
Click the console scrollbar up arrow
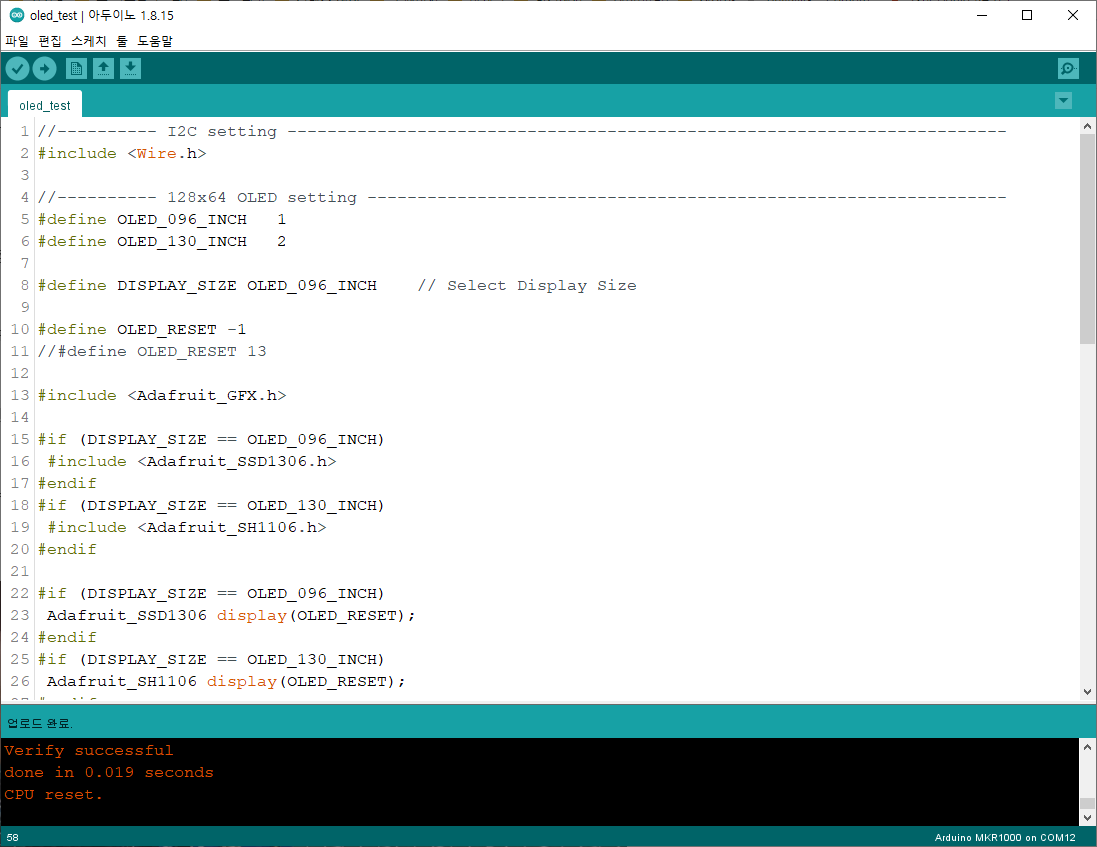click(x=1087, y=747)
